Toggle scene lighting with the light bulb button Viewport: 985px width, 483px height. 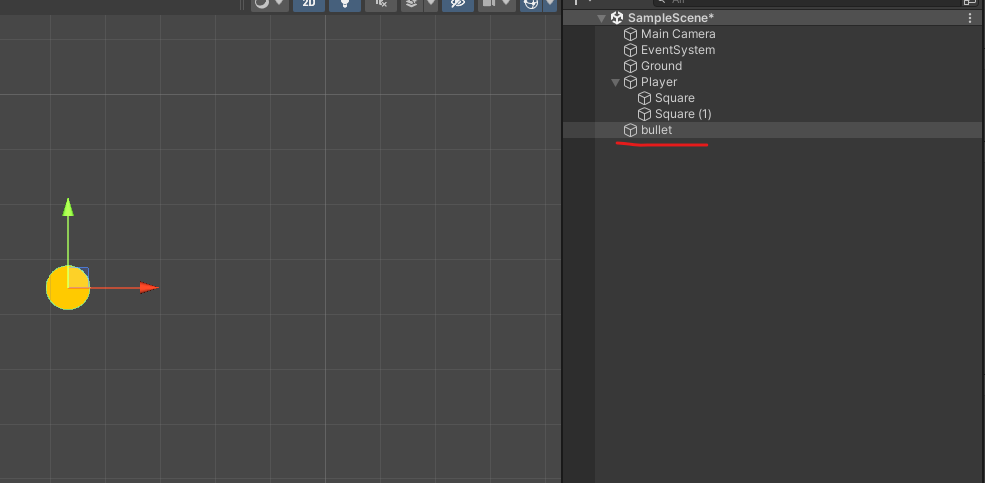click(x=345, y=4)
